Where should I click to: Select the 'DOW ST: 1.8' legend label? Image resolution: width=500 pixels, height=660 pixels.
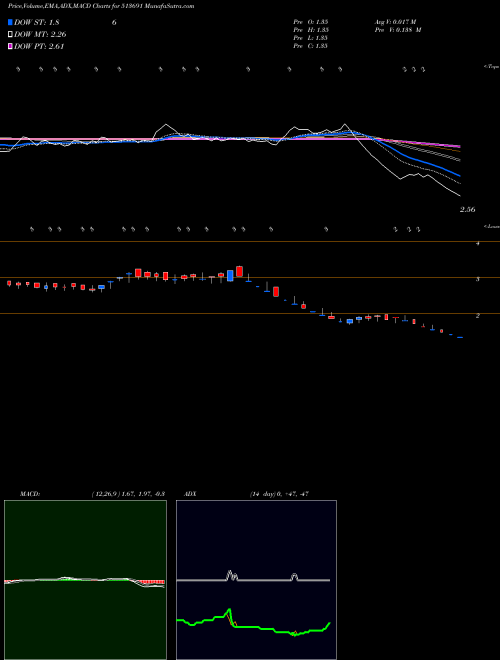click(x=37, y=22)
